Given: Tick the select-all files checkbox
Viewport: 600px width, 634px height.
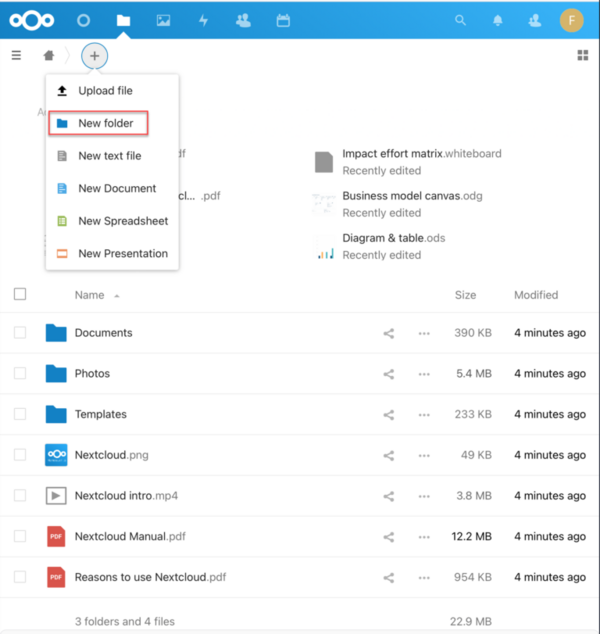Looking at the screenshot, I should click(20, 294).
